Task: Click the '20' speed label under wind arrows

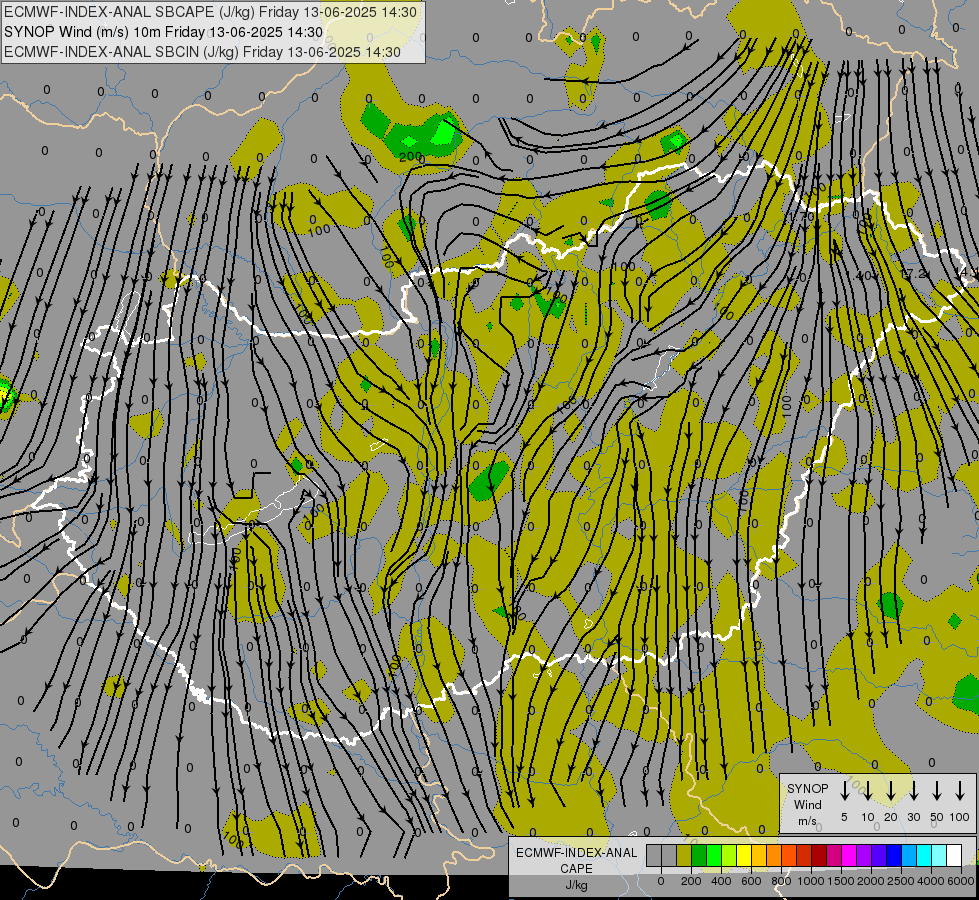Action: point(891,817)
